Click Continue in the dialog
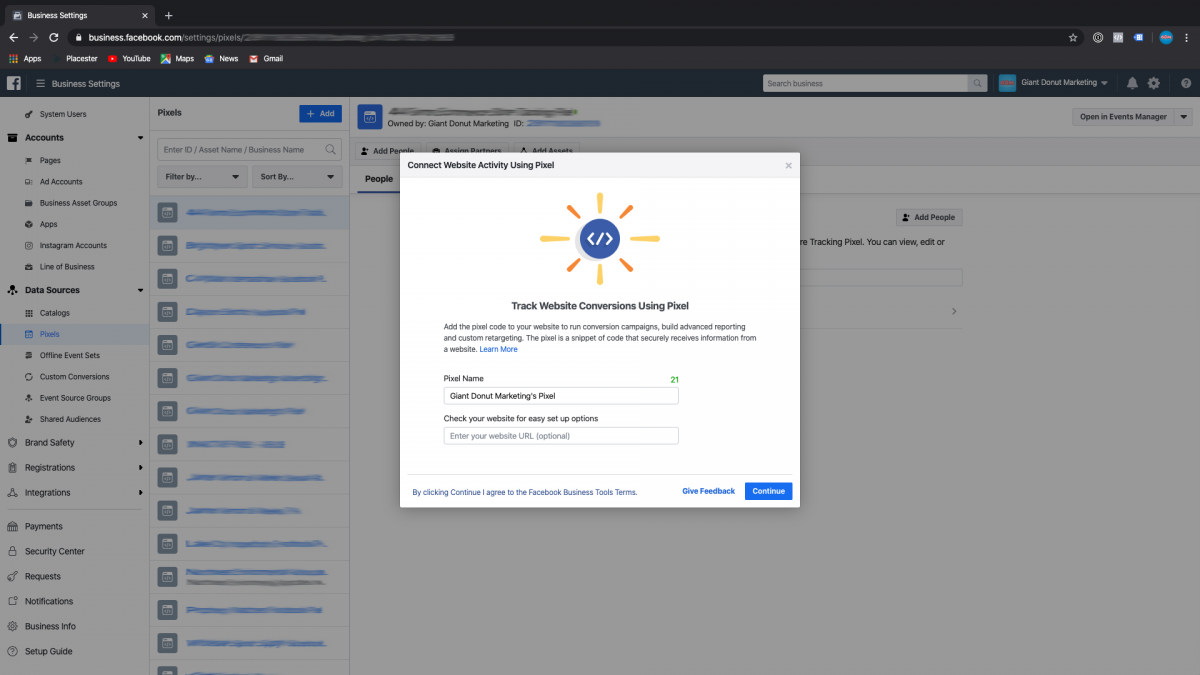Viewport: 1200px width, 675px height. pyautogui.click(x=768, y=491)
